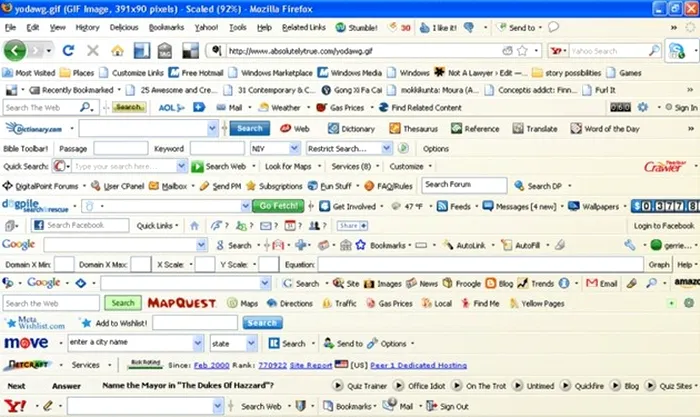Click the AutoFill icon in Google toolbar

[x=506, y=245]
